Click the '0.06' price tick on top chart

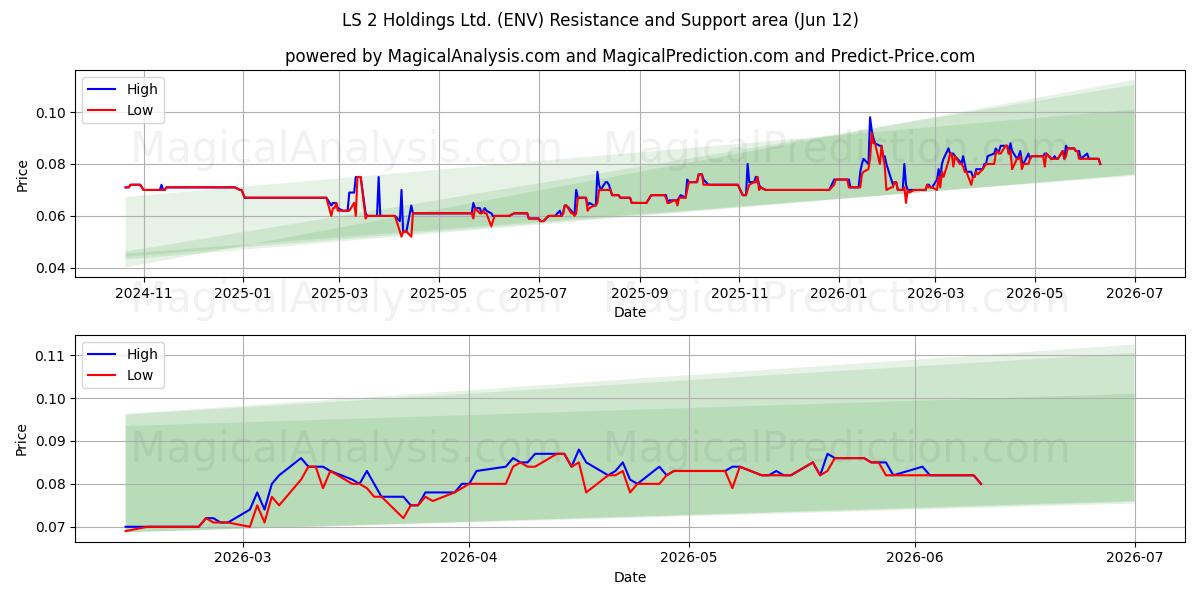[x=53, y=216]
